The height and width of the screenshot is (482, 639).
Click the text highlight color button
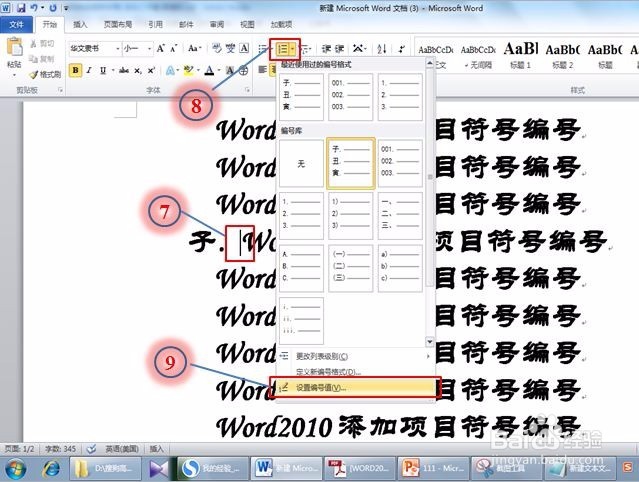point(188,71)
